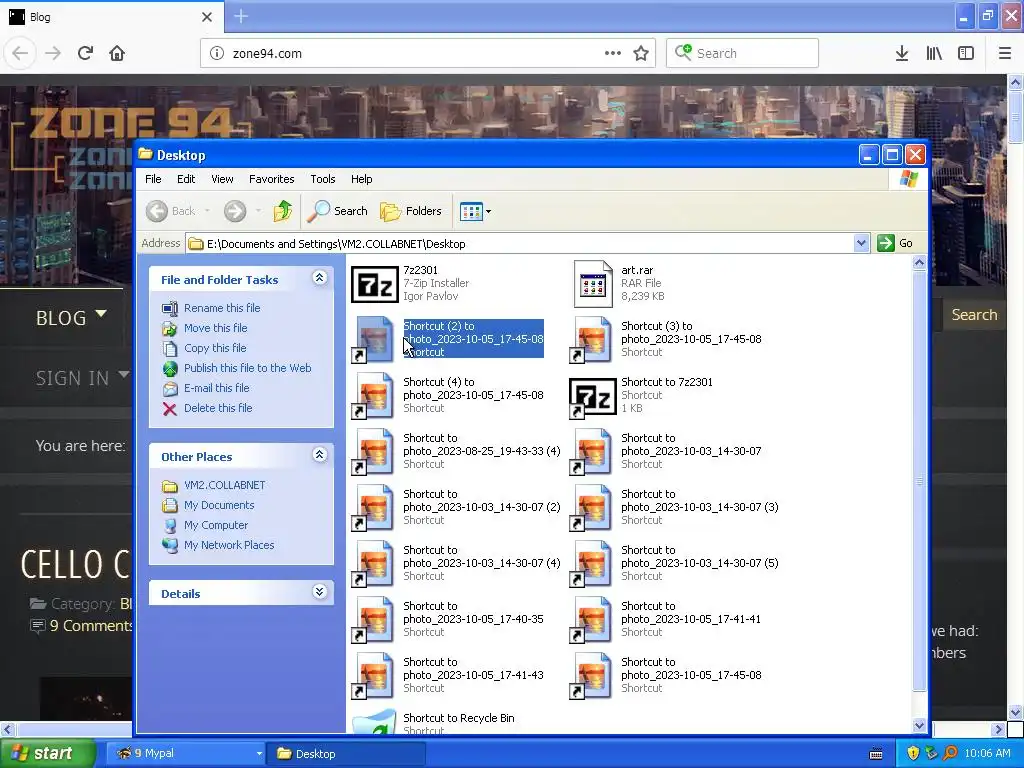Bookmark this page with star icon
The image size is (1024, 768).
click(641, 53)
